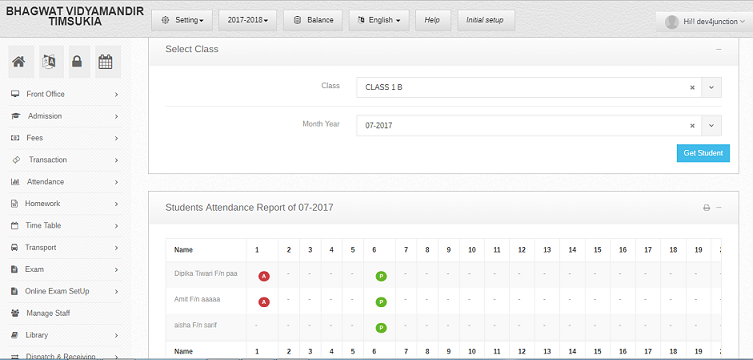Viewport: 753px width, 360px height.
Task: Expand Attendance menu
Action: coord(64,182)
